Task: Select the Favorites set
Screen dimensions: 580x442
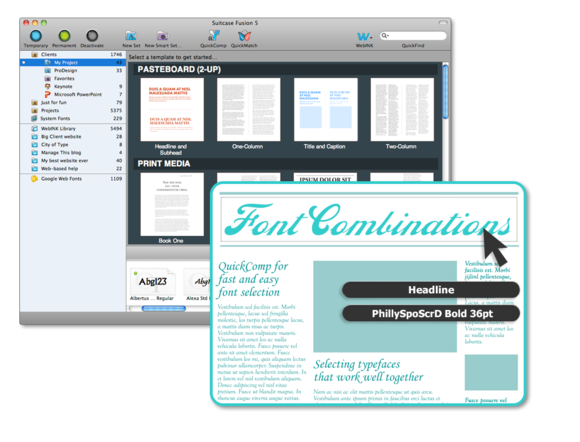Action: pyautogui.click(x=73, y=78)
